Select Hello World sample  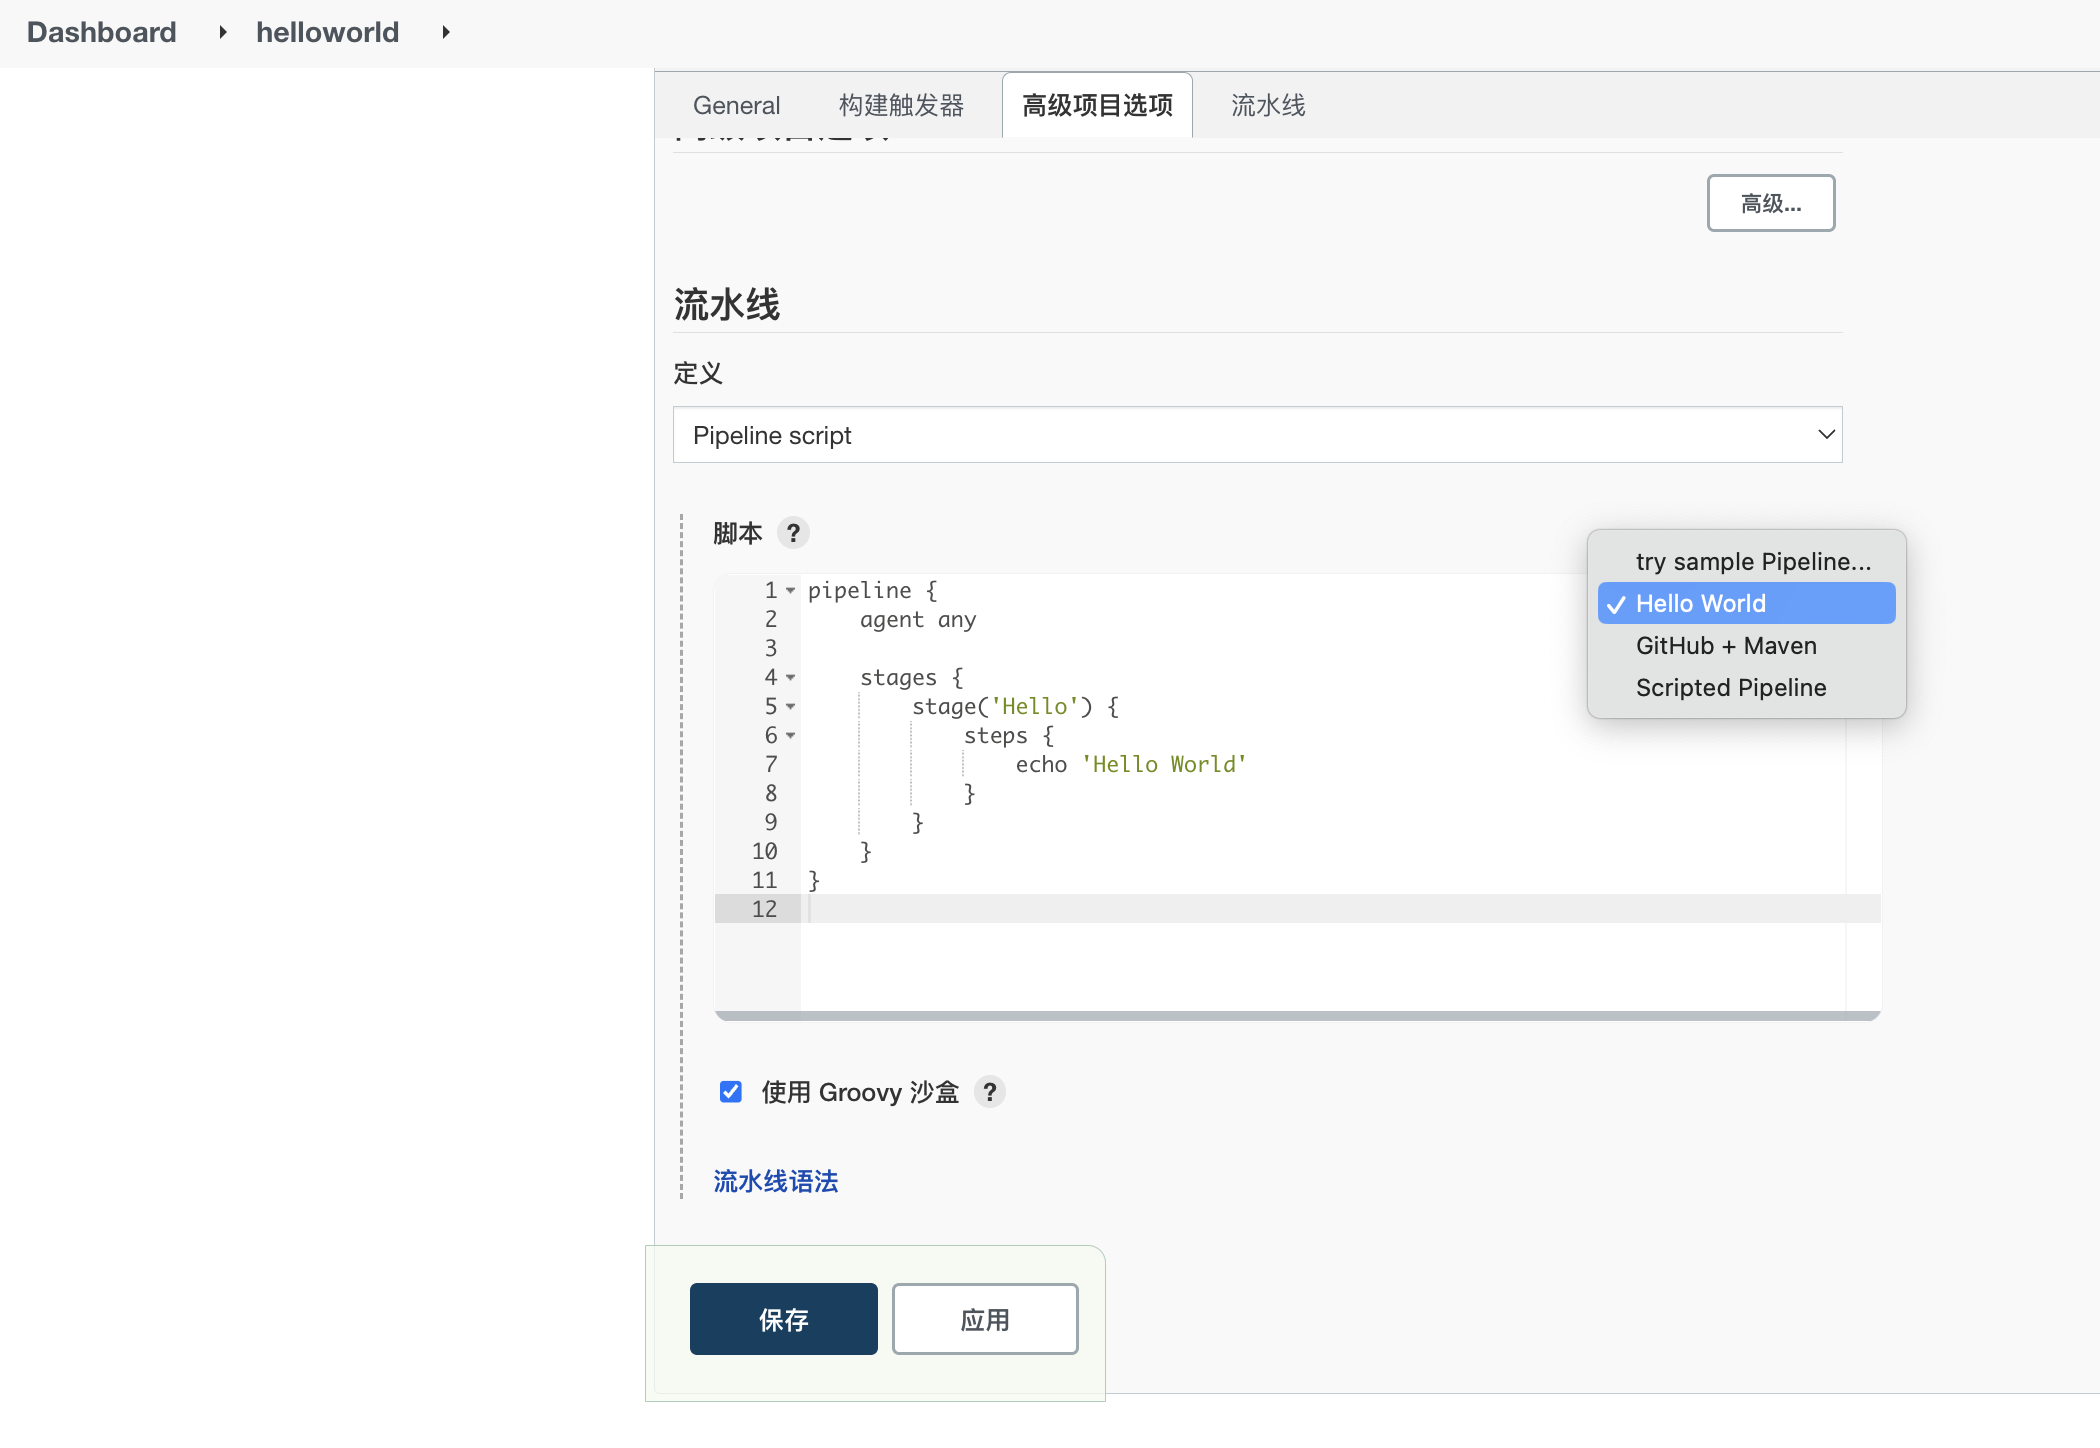1746,604
